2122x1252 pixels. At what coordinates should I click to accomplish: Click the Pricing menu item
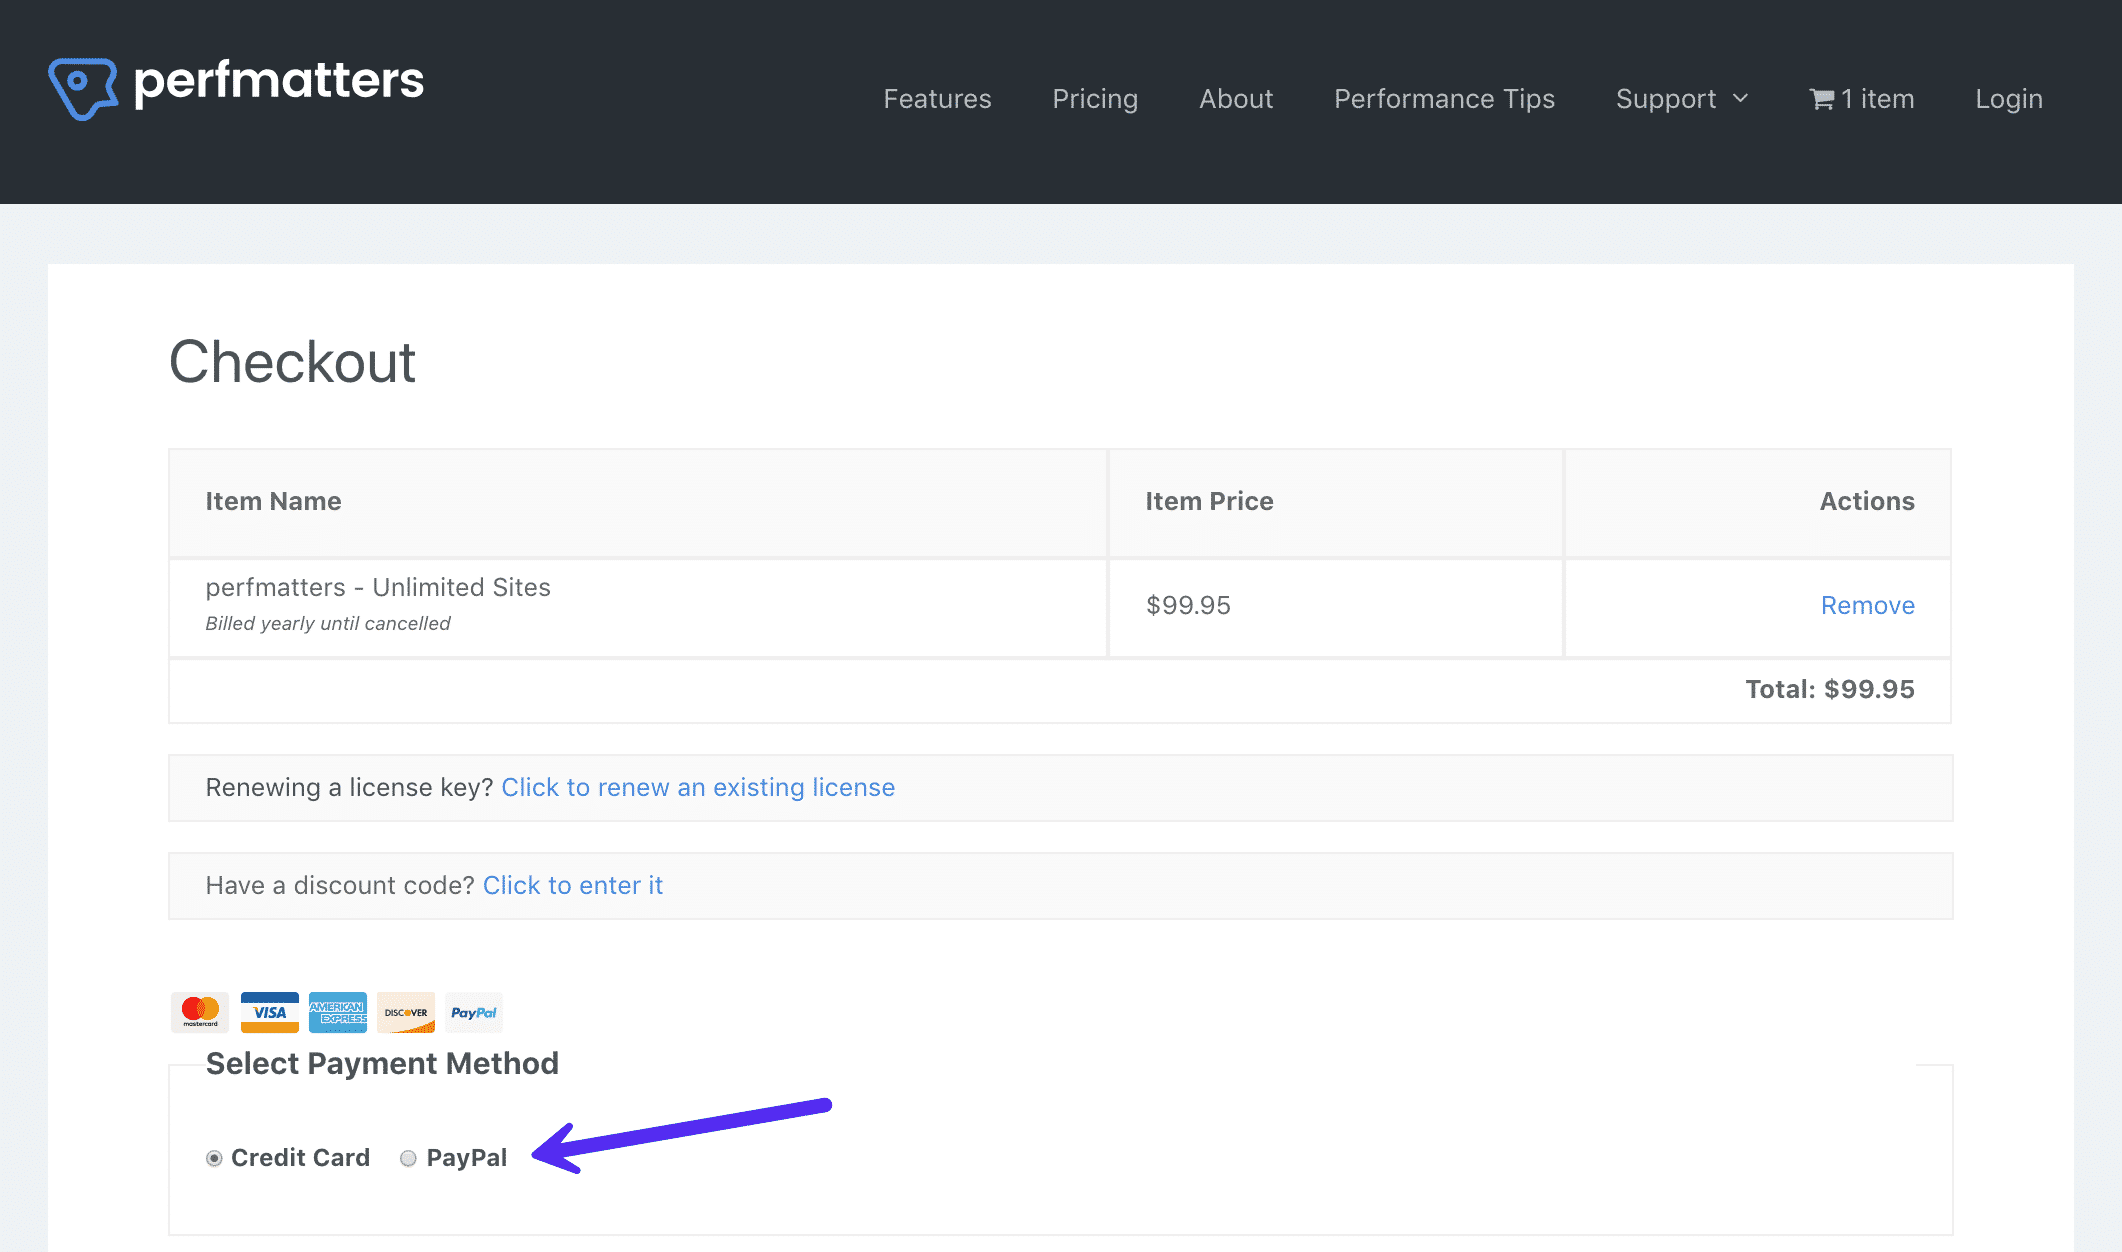coord(1095,98)
